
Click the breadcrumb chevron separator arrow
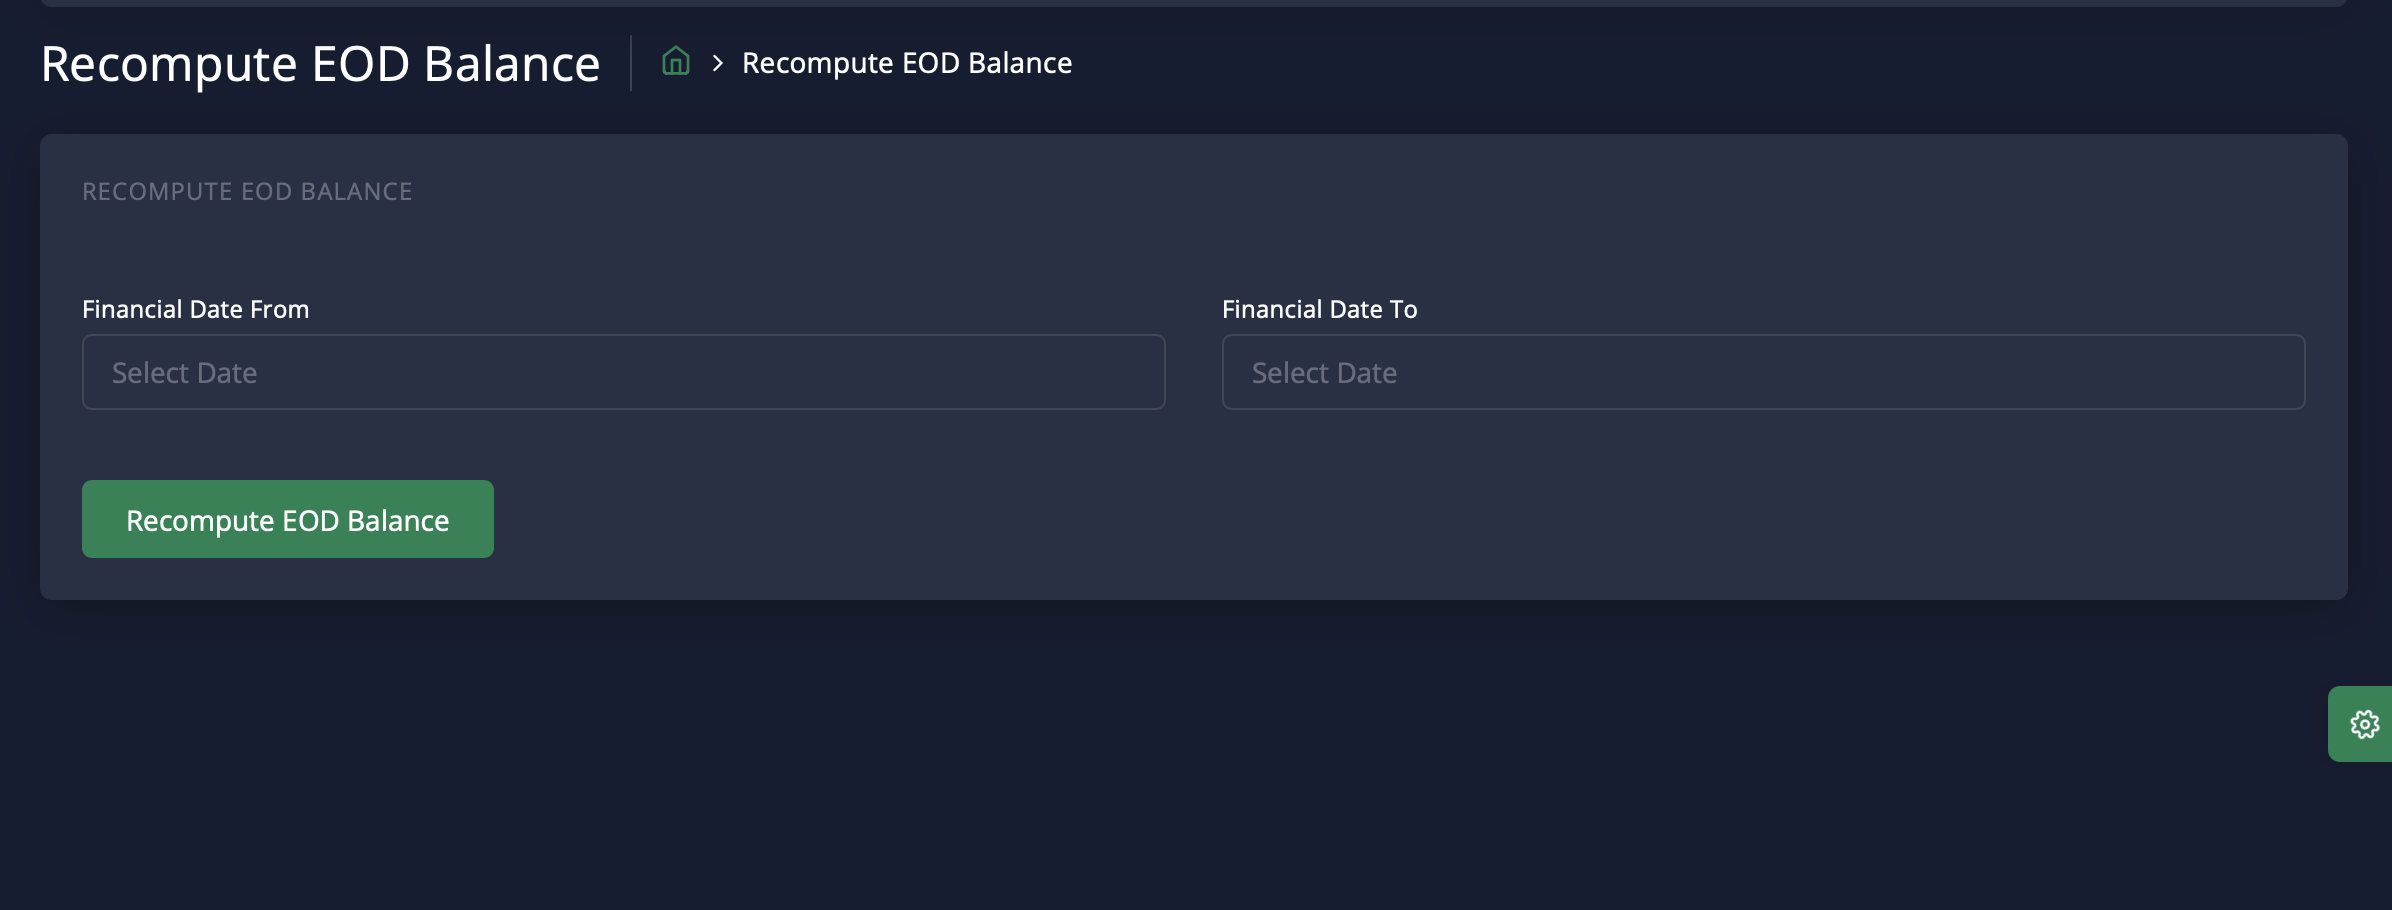click(x=717, y=63)
